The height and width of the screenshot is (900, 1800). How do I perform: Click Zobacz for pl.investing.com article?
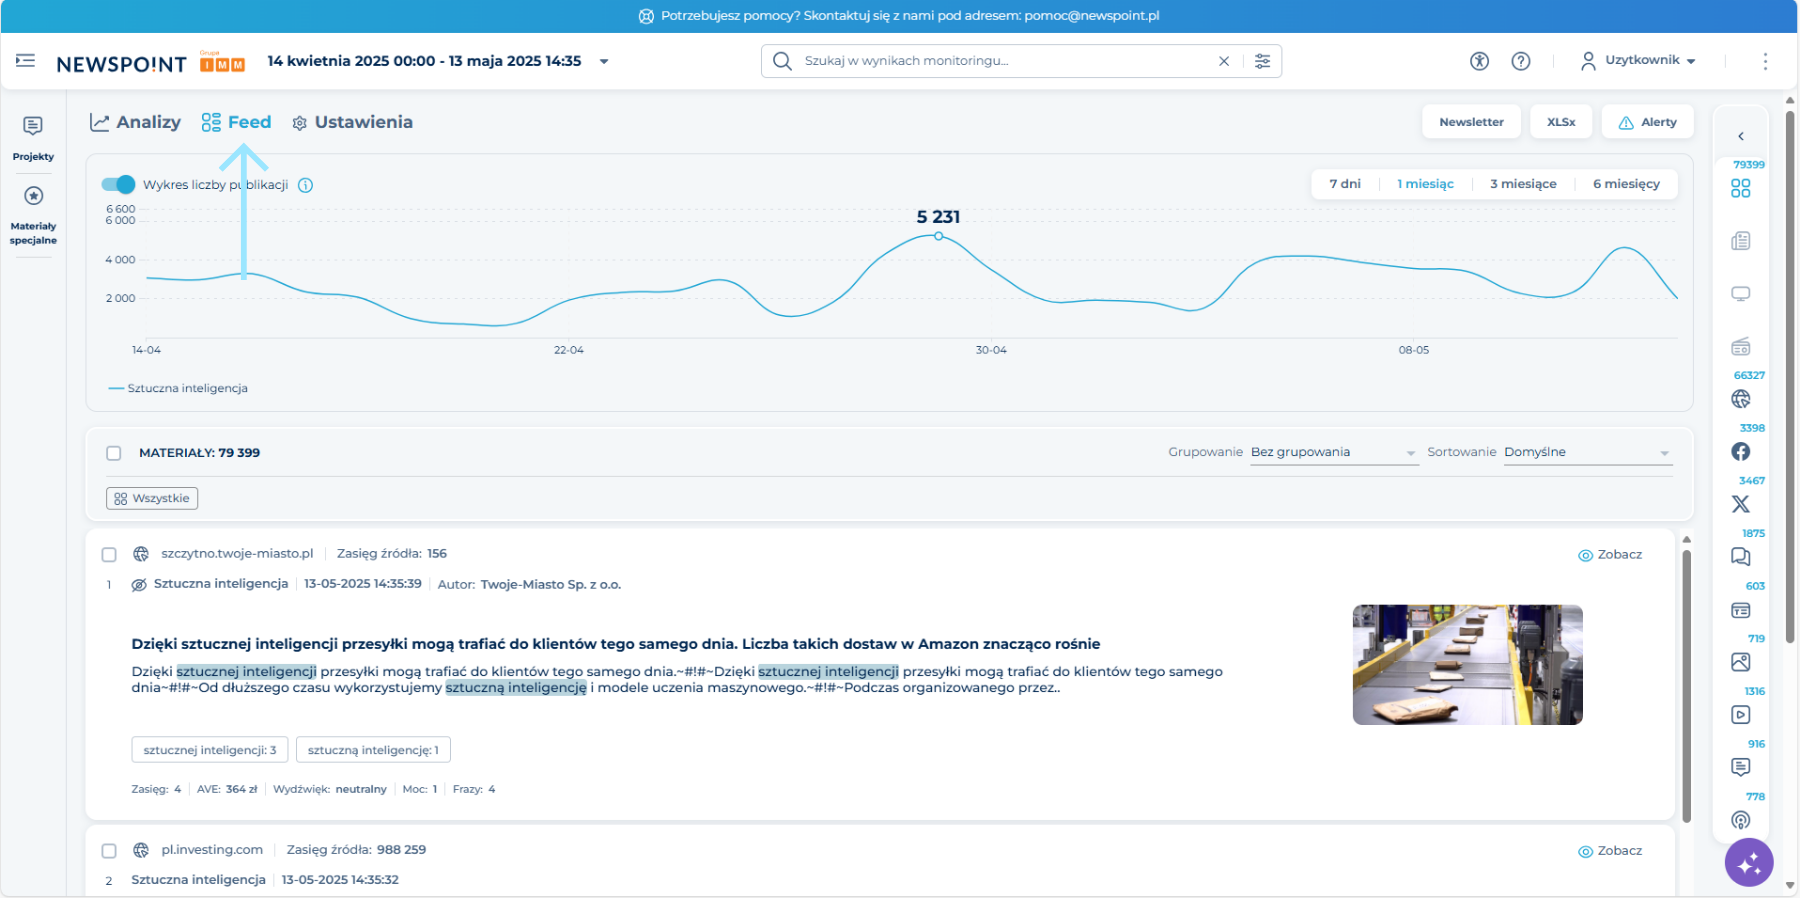pyautogui.click(x=1610, y=851)
